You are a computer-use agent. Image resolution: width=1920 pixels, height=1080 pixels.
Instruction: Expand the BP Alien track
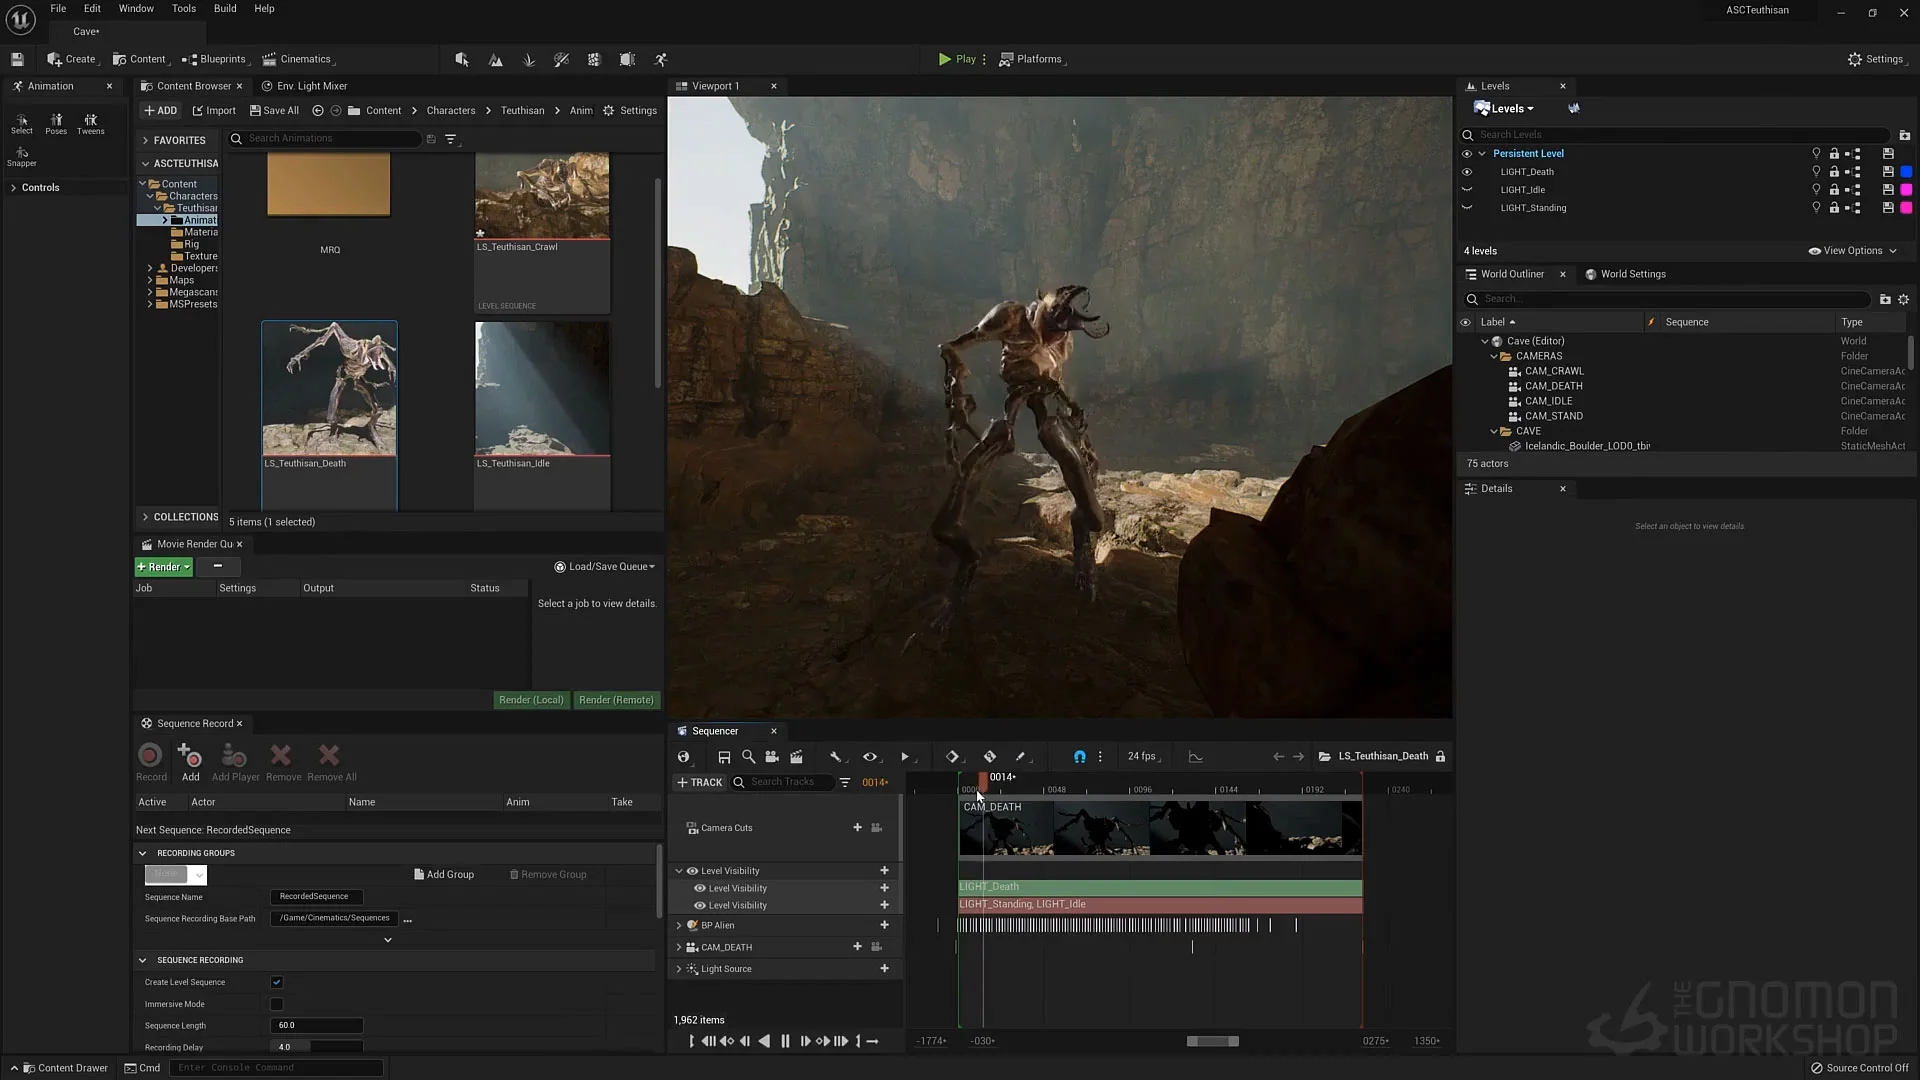679,926
